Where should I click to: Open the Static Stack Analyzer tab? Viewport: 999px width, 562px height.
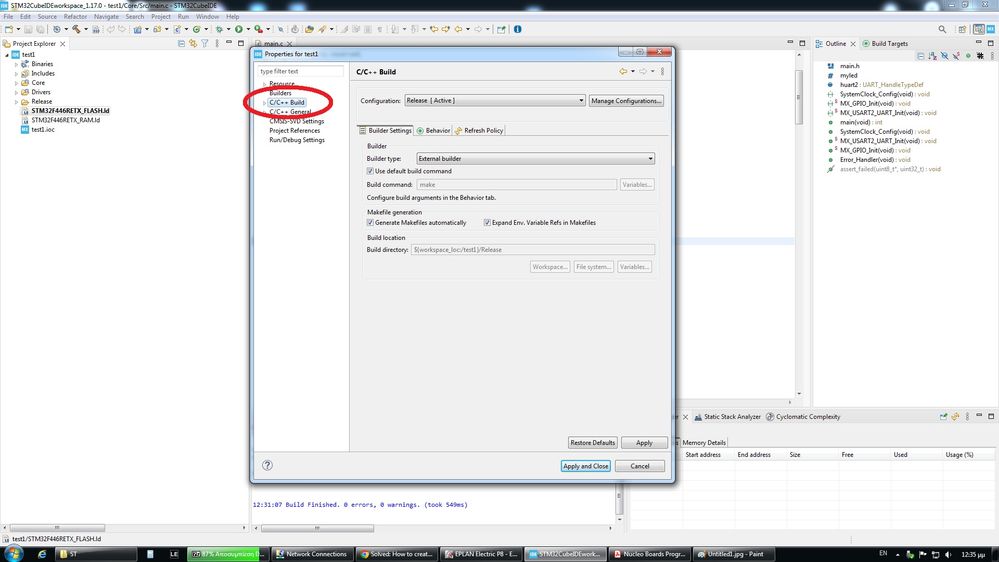pos(727,417)
